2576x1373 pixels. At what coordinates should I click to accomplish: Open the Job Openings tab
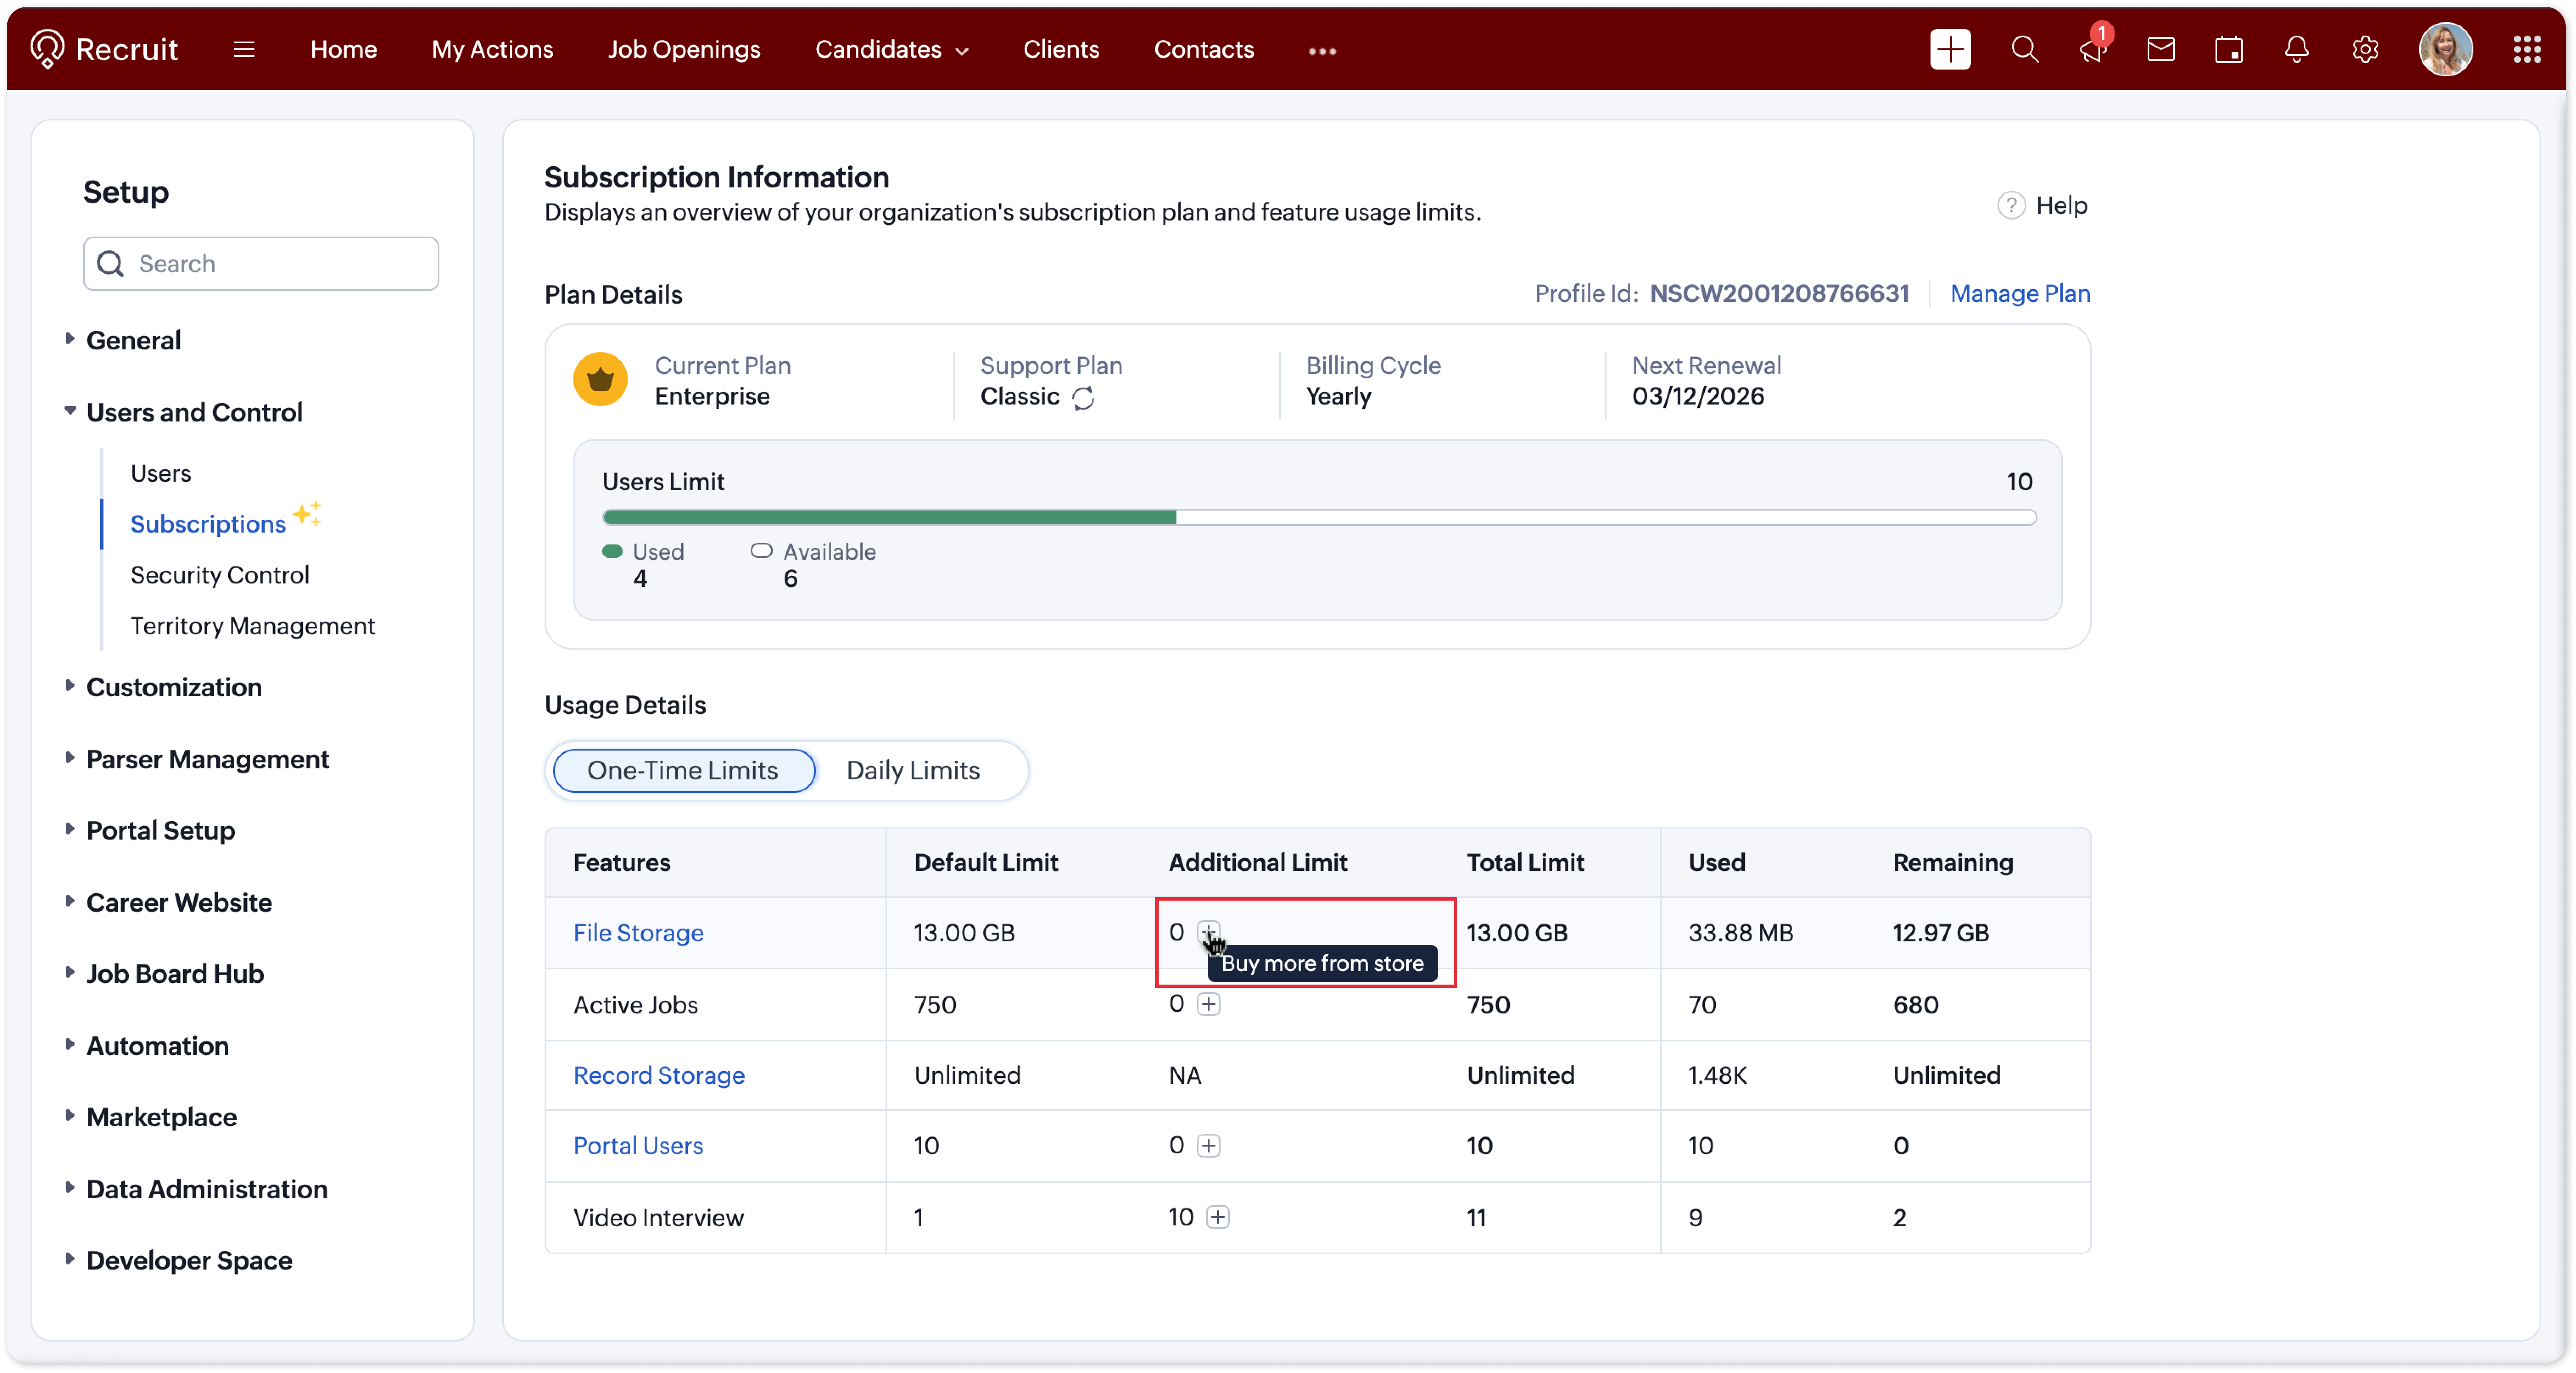pyautogui.click(x=684, y=49)
